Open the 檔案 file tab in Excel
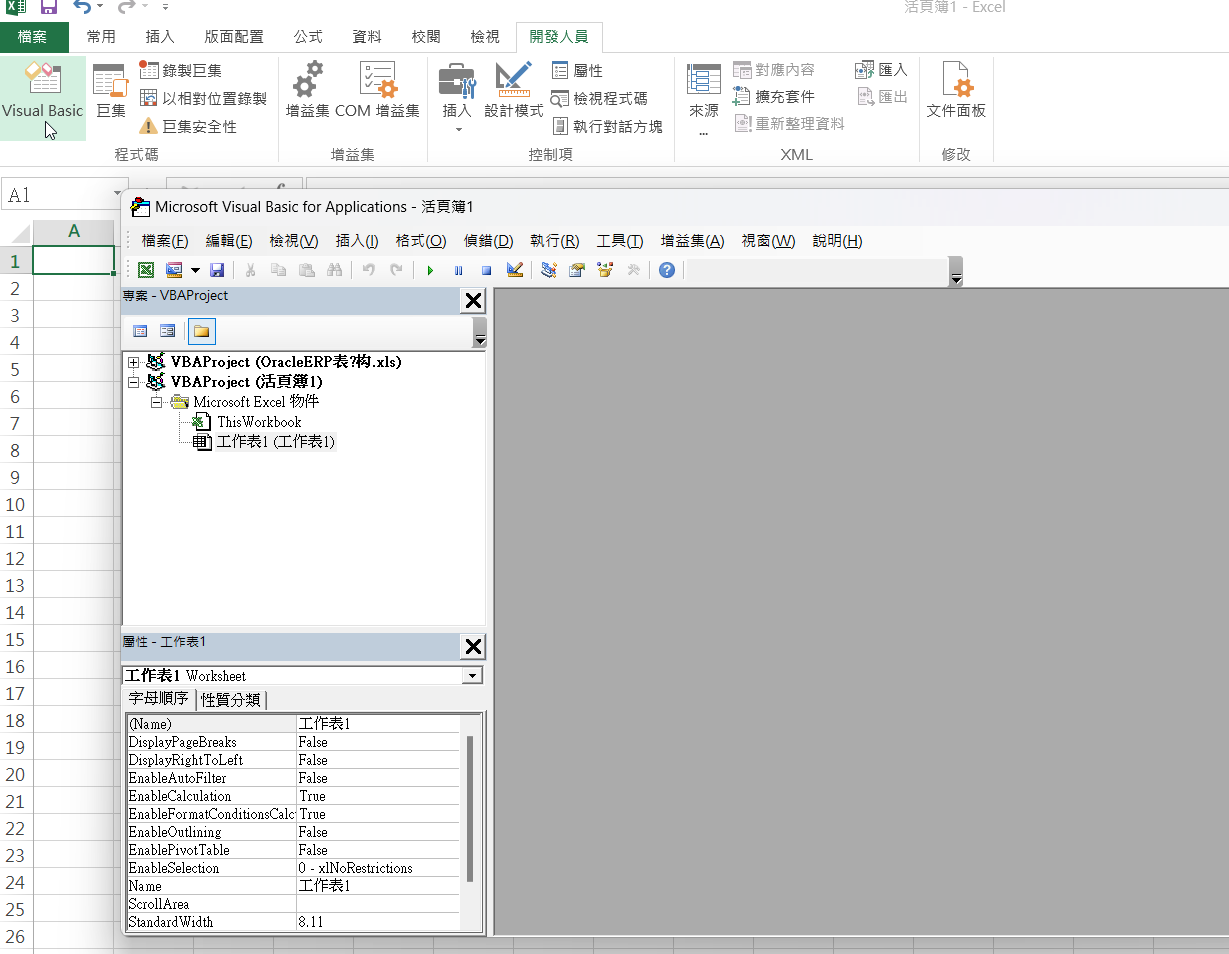The height and width of the screenshot is (954, 1229). (x=33, y=37)
